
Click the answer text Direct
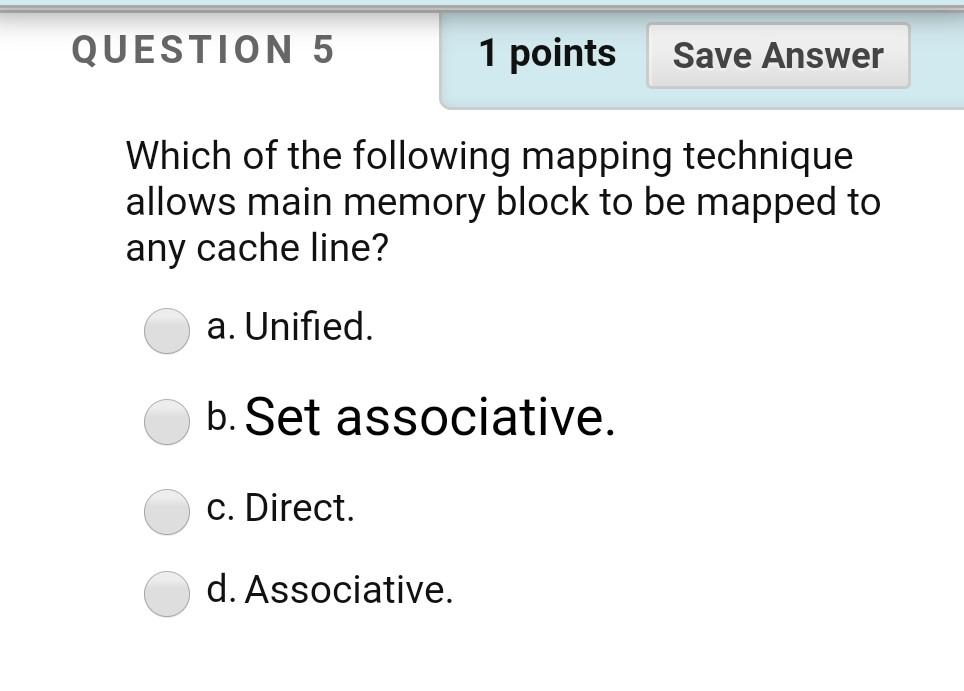(x=303, y=508)
